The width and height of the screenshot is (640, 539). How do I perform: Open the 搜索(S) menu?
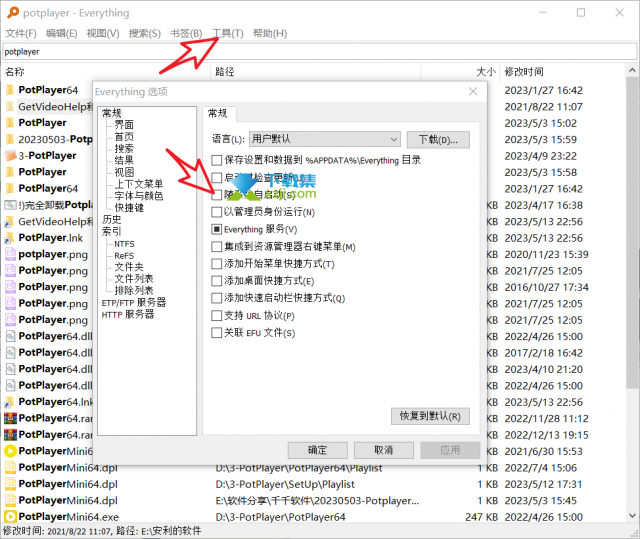144,33
